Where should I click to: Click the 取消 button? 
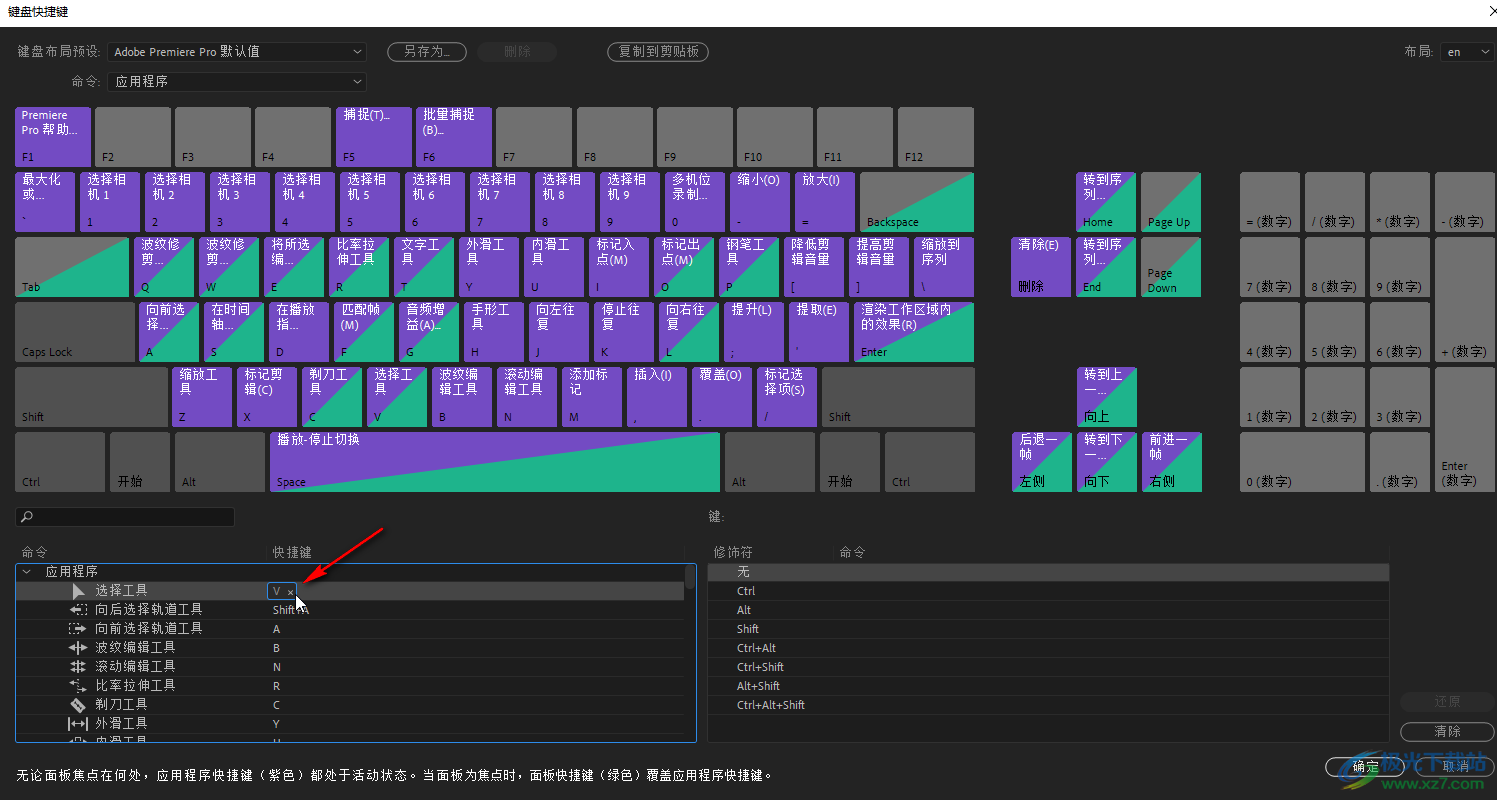point(1455,766)
